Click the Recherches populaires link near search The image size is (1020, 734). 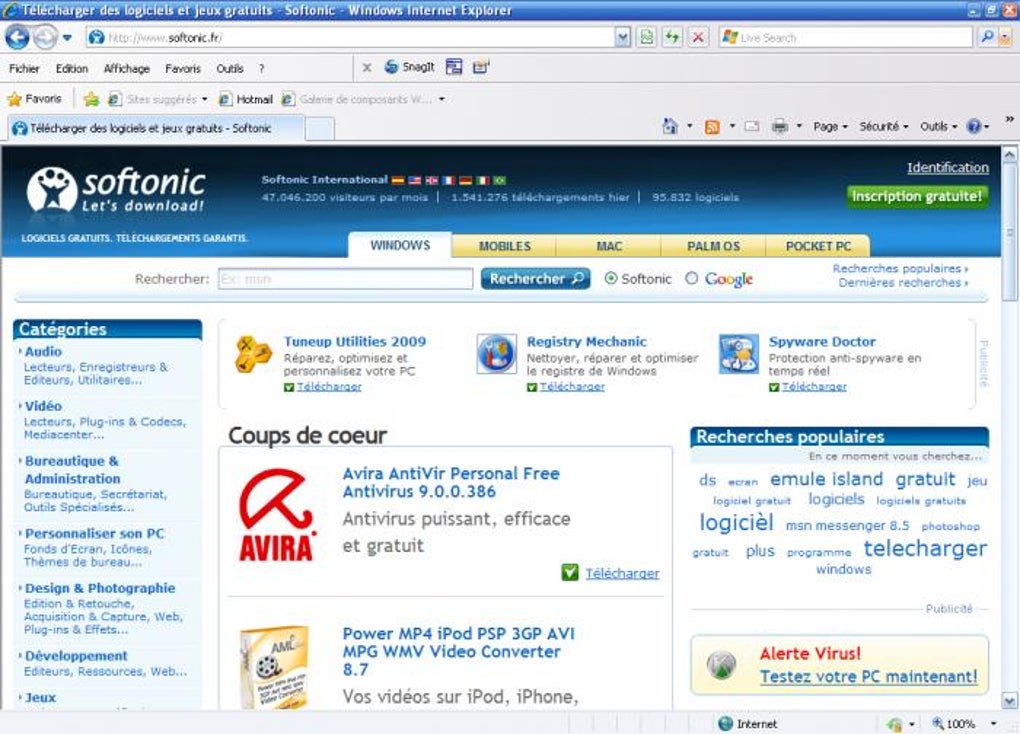point(900,268)
